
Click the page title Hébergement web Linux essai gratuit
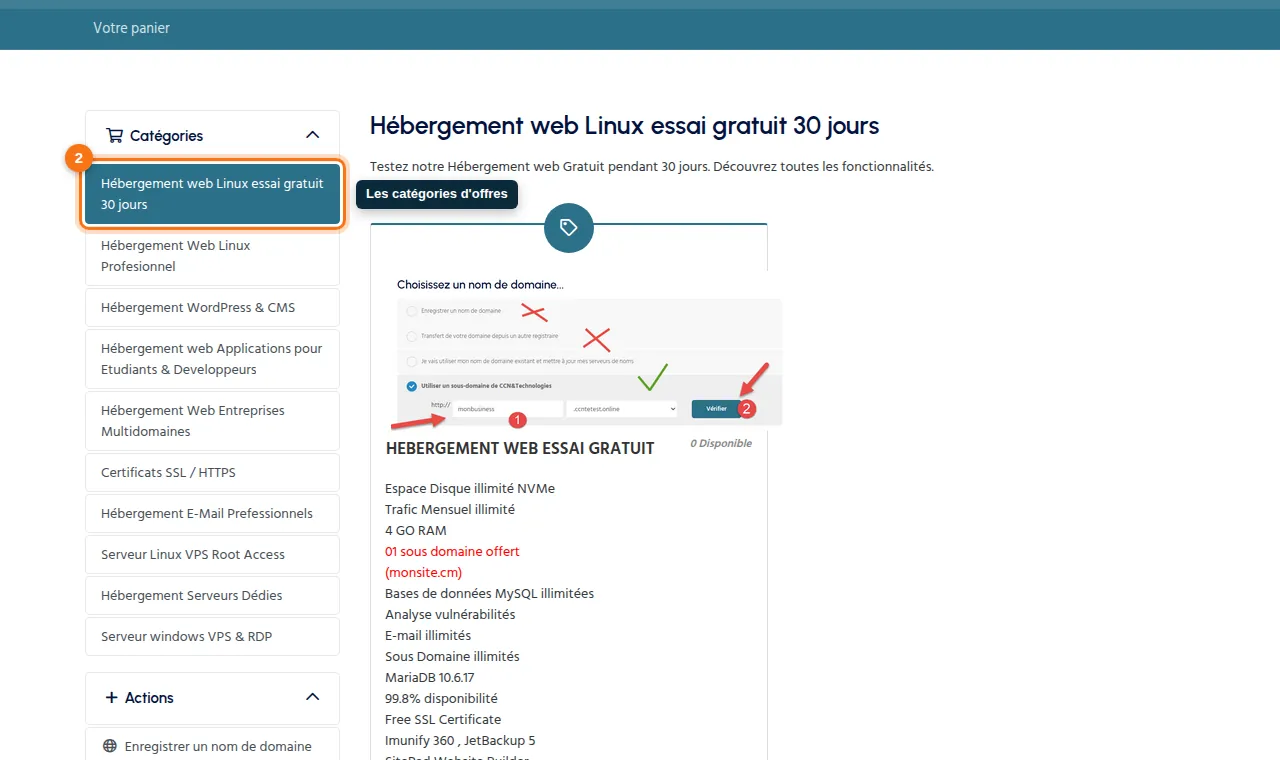(625, 126)
